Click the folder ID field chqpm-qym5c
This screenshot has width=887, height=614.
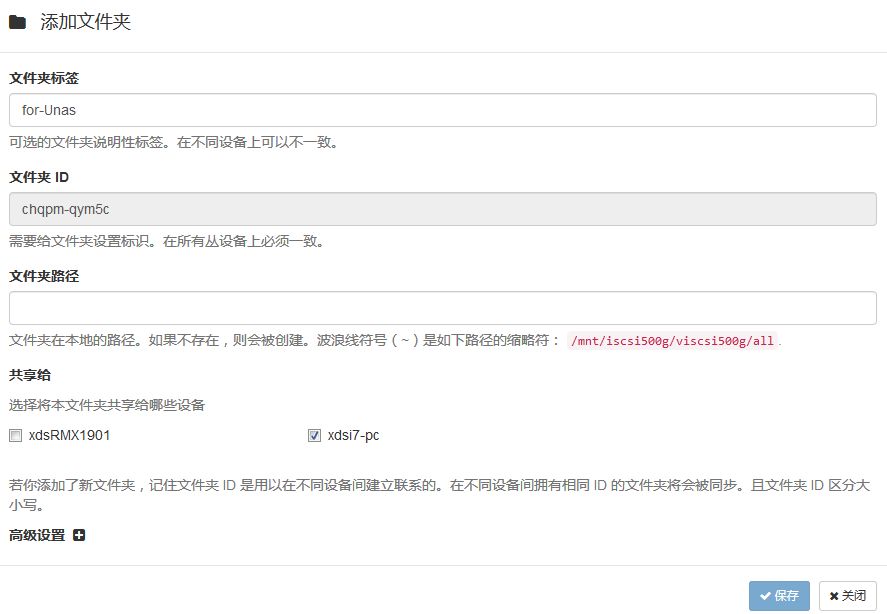[442, 209]
